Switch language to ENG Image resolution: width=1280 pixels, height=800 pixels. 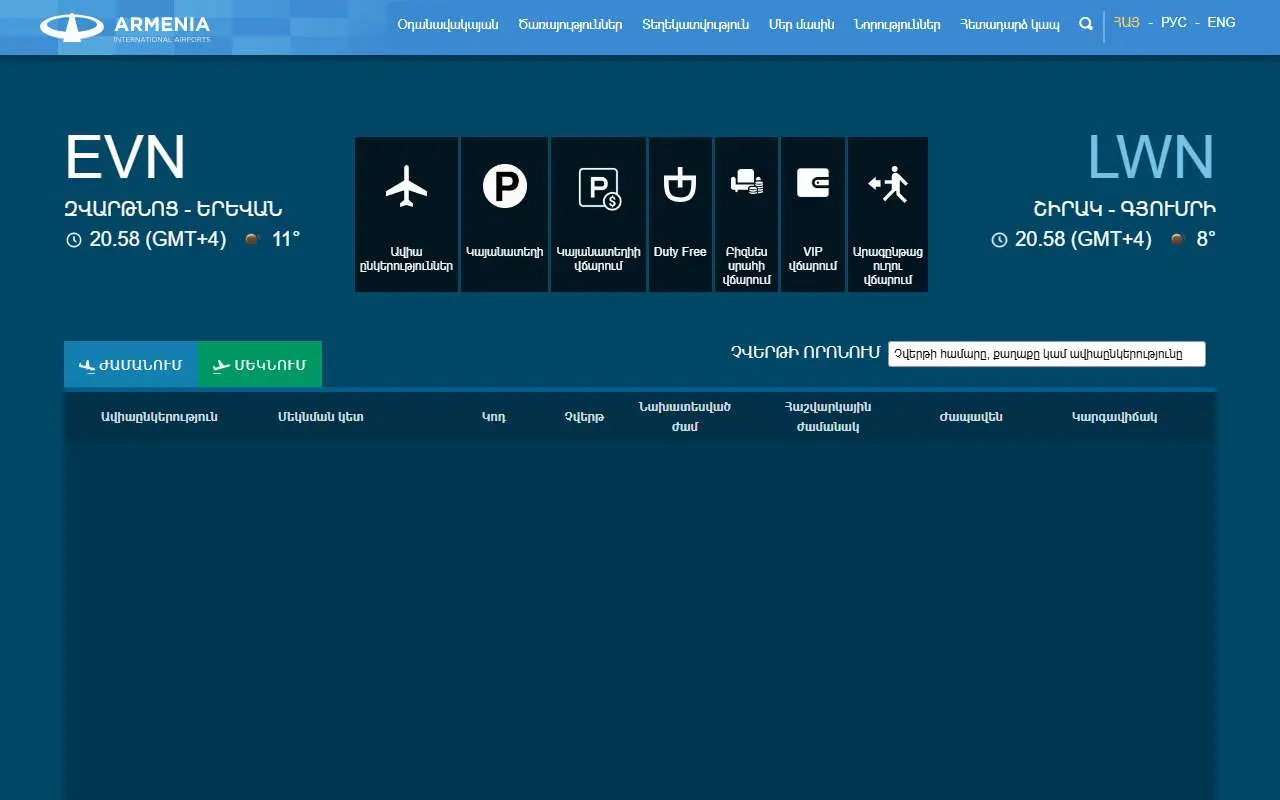click(1221, 22)
